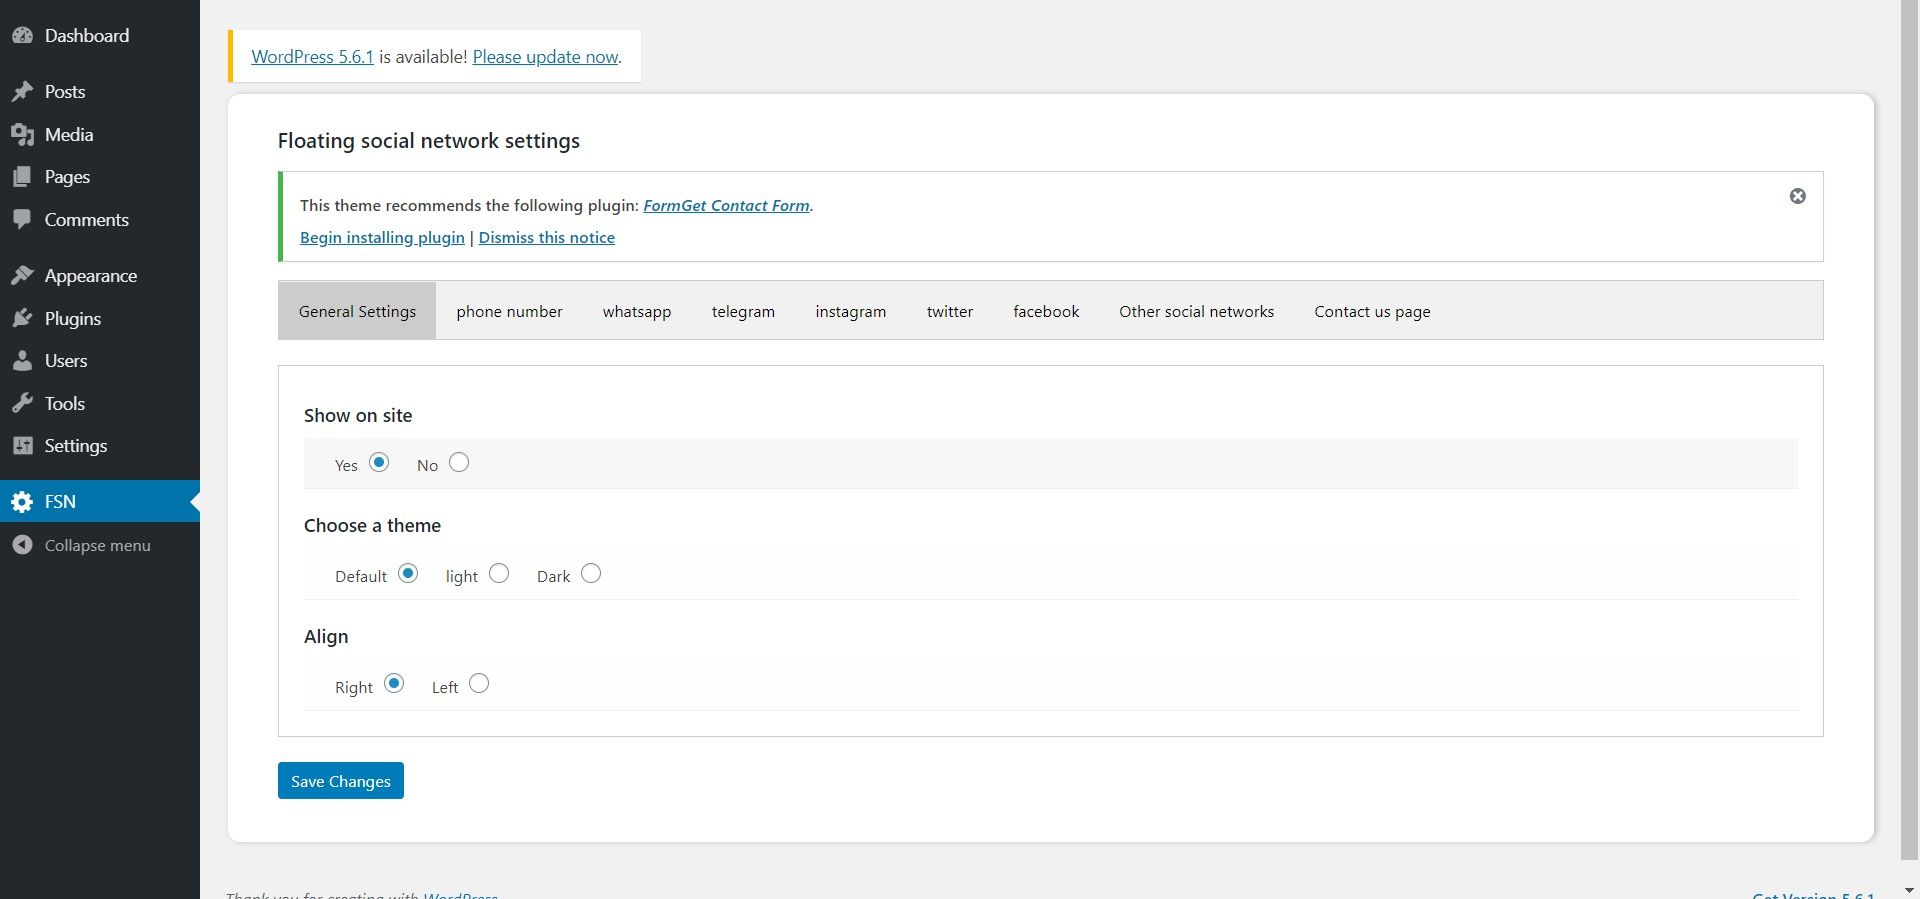1920x899 pixels.
Task: Click Begin installing plugin link
Action: click(382, 238)
